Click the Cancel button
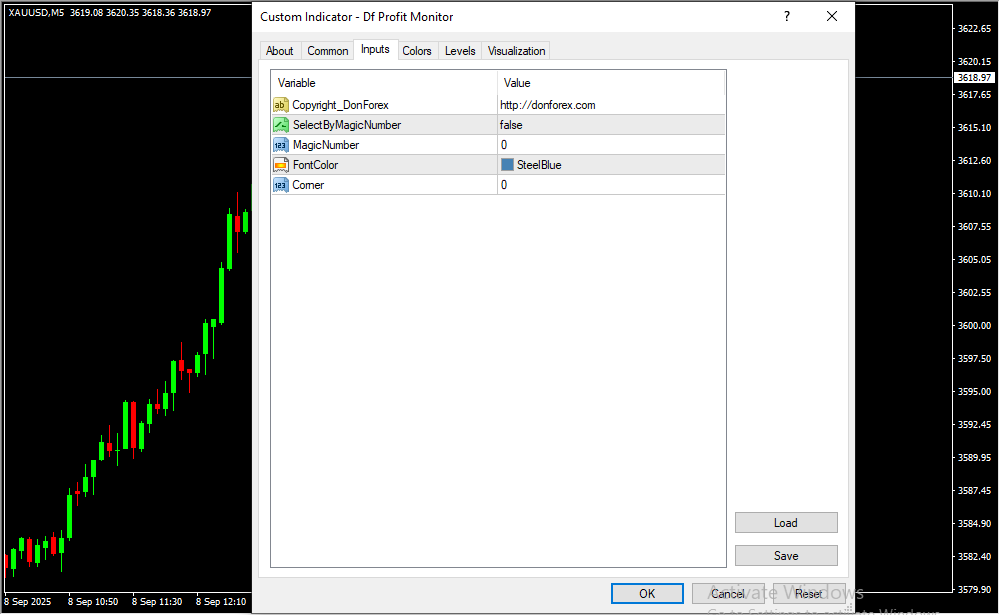This screenshot has height=615, width=1000. 728,593
